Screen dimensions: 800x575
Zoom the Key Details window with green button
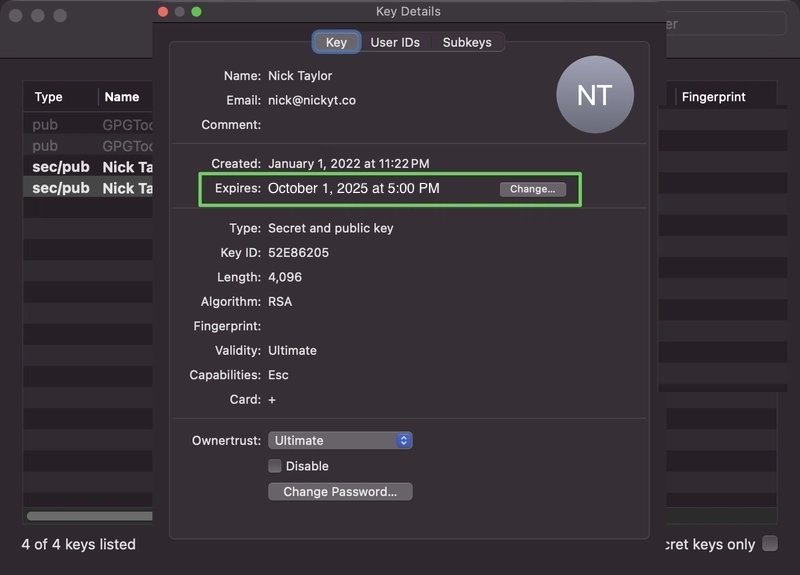(196, 12)
